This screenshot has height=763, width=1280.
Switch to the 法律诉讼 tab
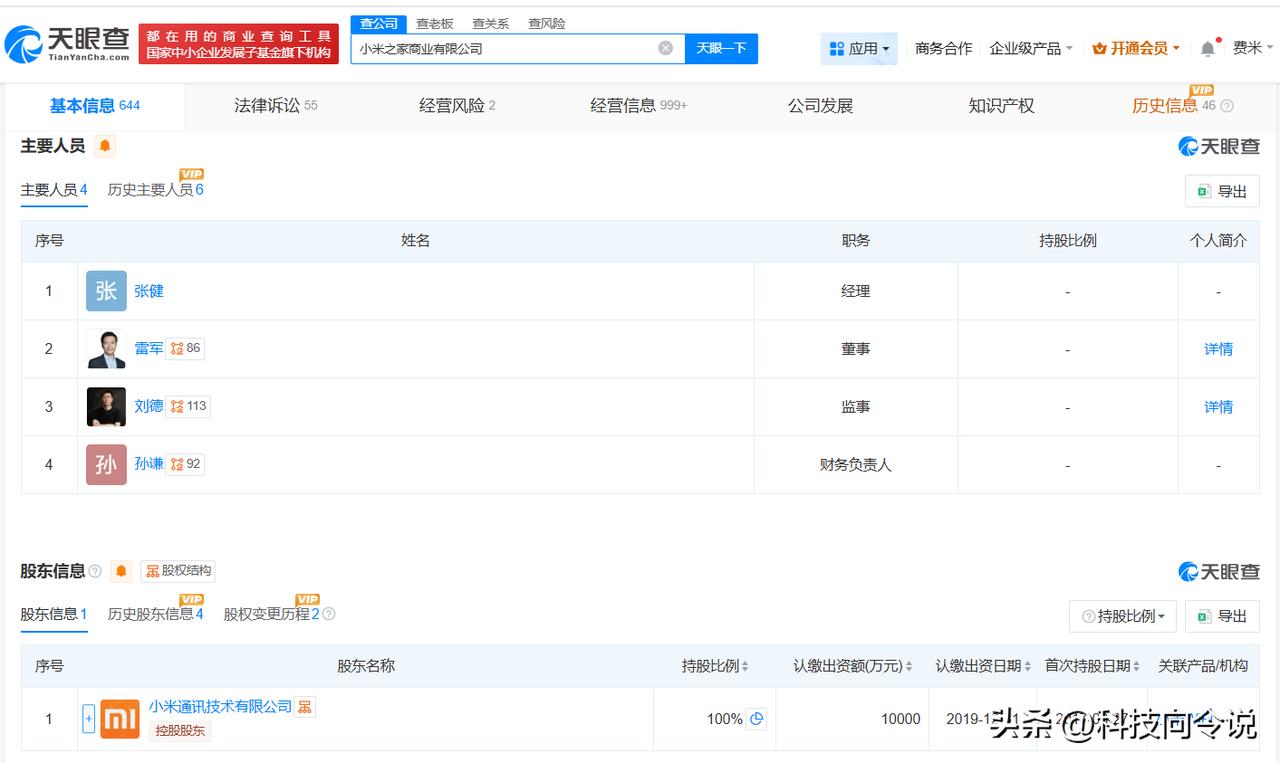[276, 106]
